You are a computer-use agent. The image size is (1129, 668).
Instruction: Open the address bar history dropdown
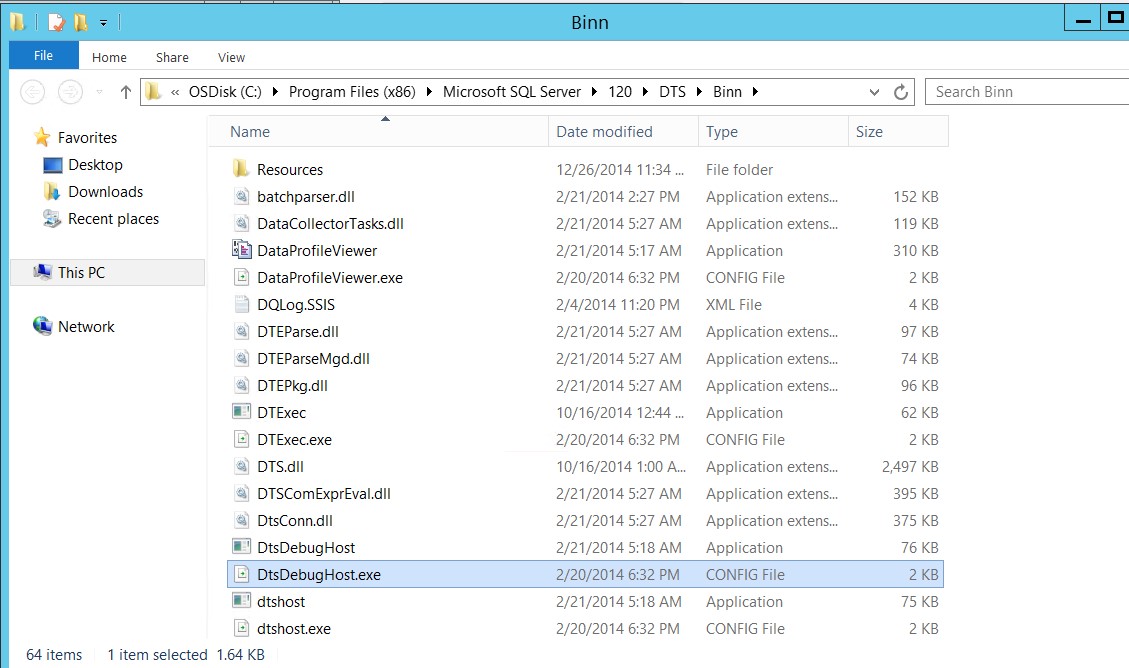coord(874,92)
